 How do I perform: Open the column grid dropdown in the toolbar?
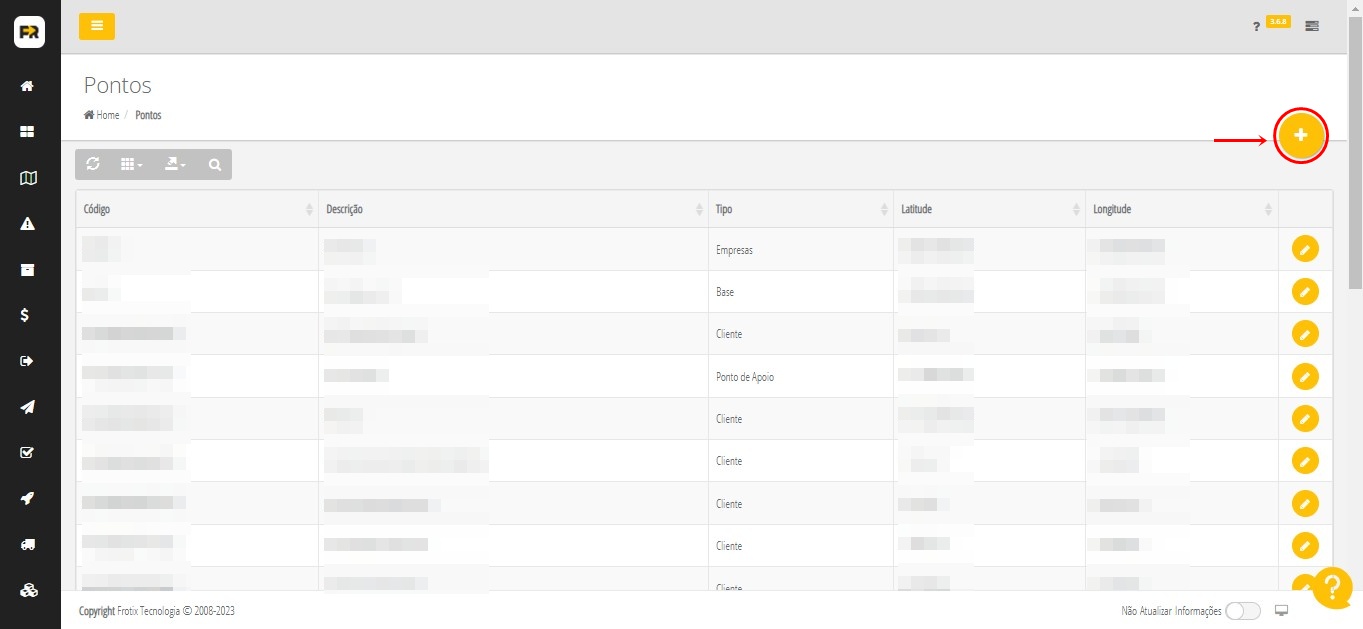[x=131, y=165]
